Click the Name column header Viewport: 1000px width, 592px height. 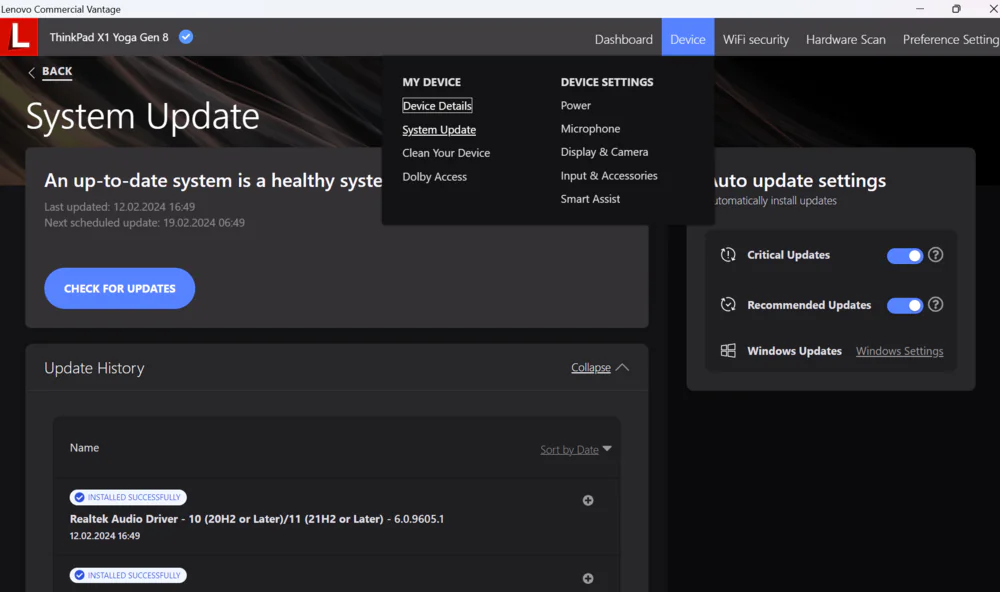[84, 448]
